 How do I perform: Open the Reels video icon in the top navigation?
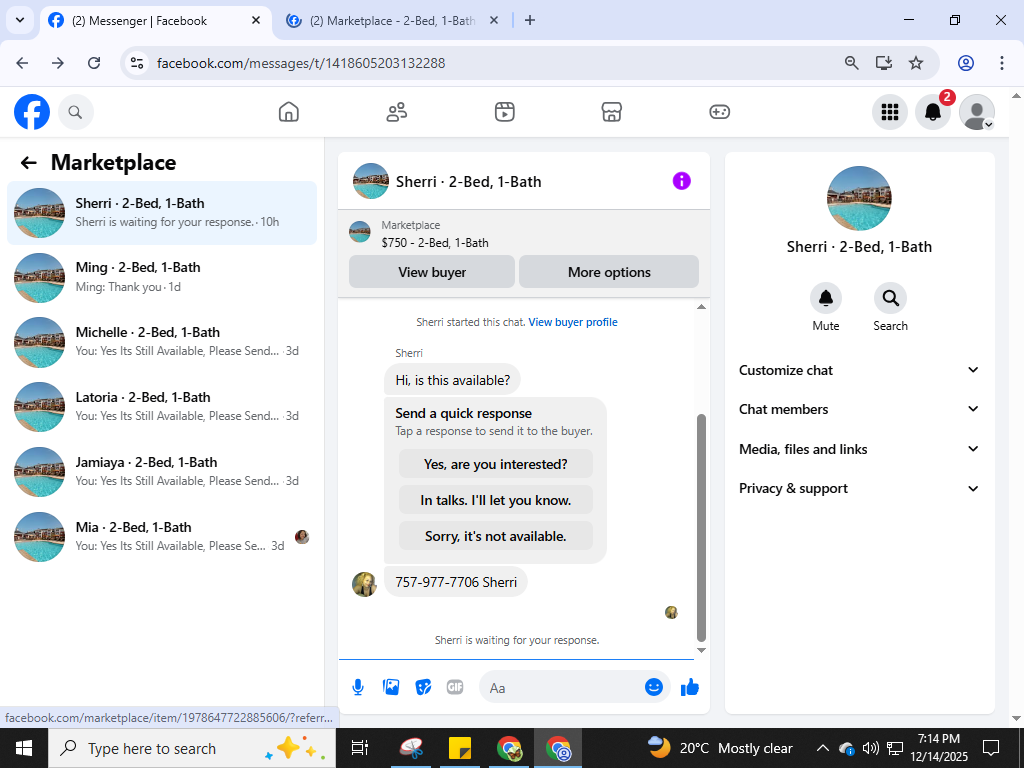coord(504,112)
